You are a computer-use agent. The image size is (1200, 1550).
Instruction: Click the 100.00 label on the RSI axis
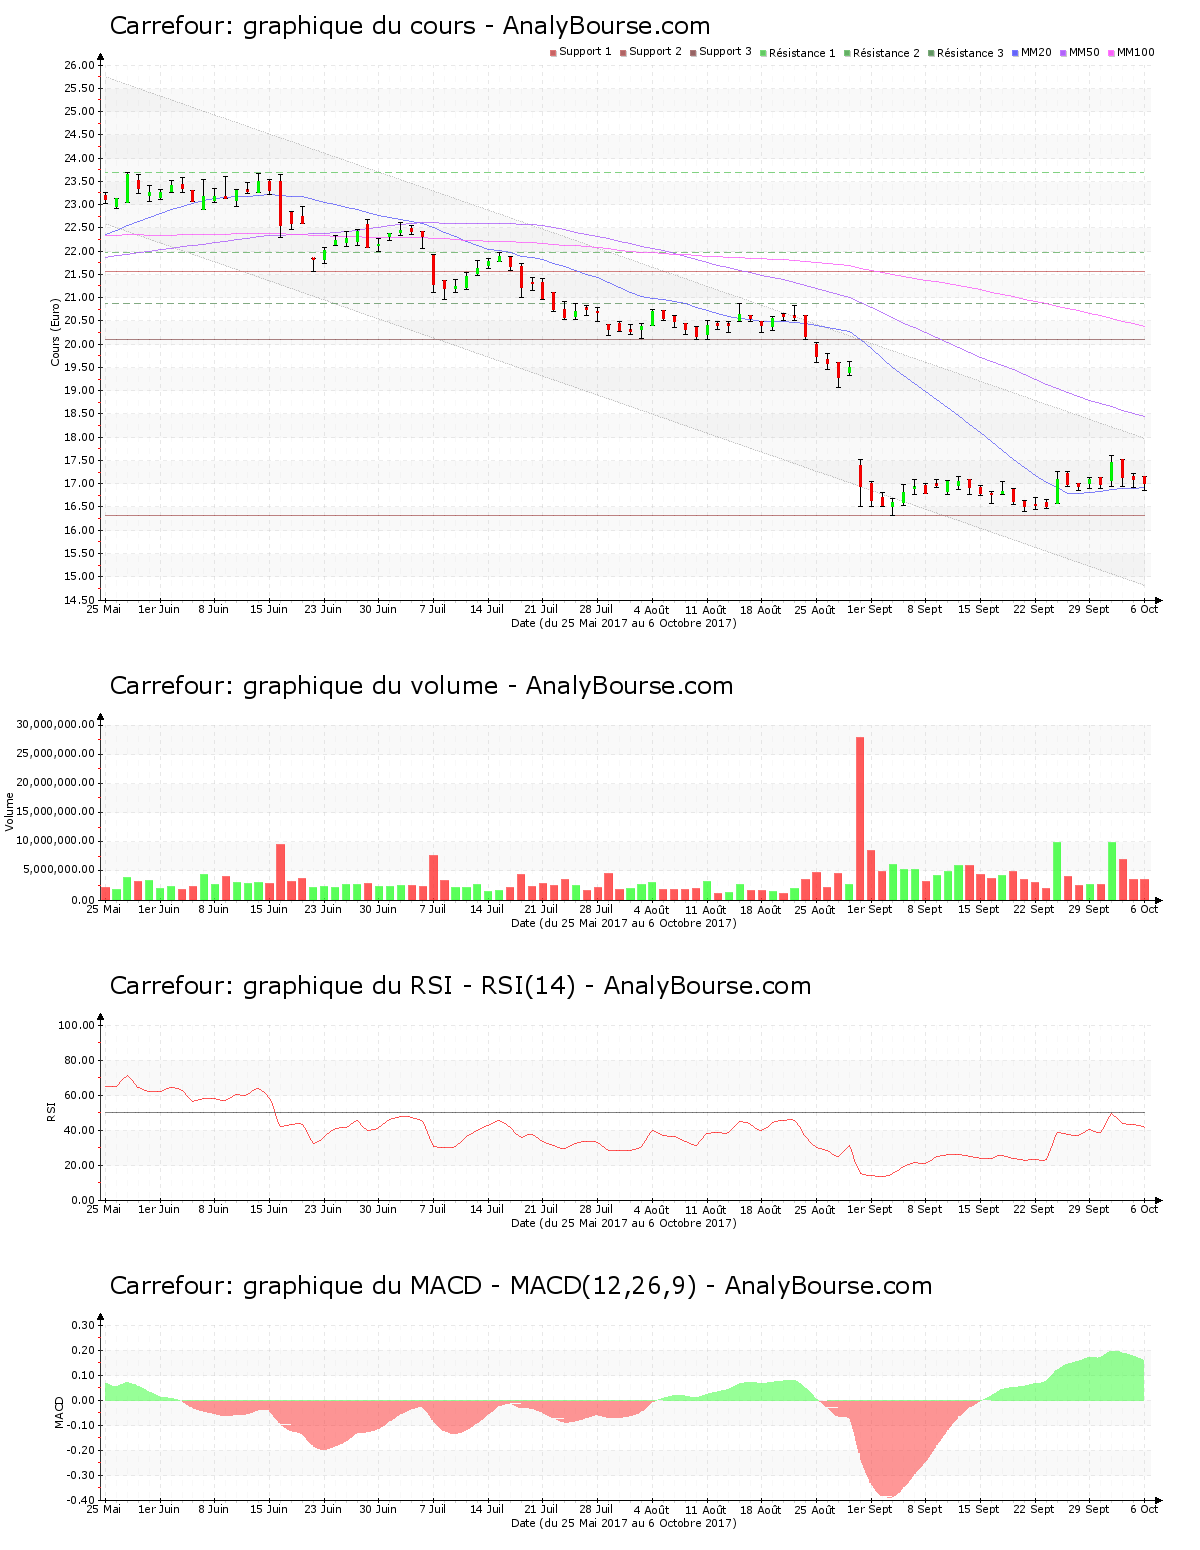[x=76, y=1025]
